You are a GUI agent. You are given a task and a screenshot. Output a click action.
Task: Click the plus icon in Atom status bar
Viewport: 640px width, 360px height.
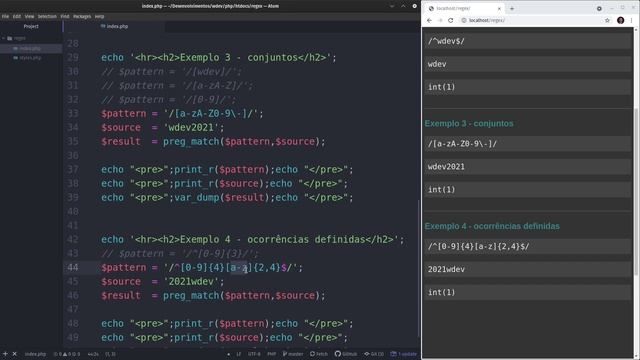click(5, 354)
